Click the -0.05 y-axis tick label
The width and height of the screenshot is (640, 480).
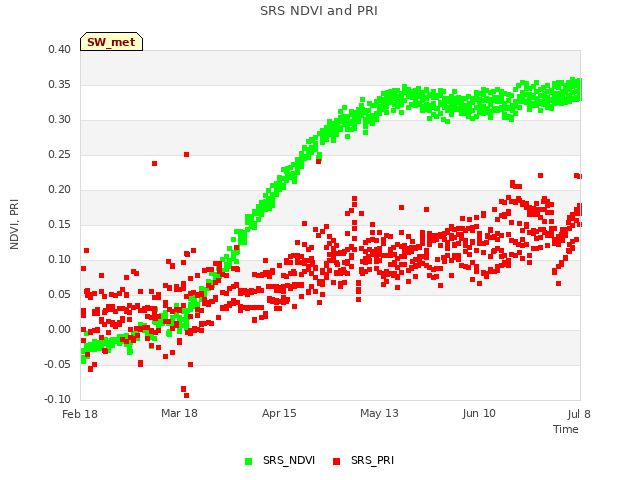(x=58, y=364)
